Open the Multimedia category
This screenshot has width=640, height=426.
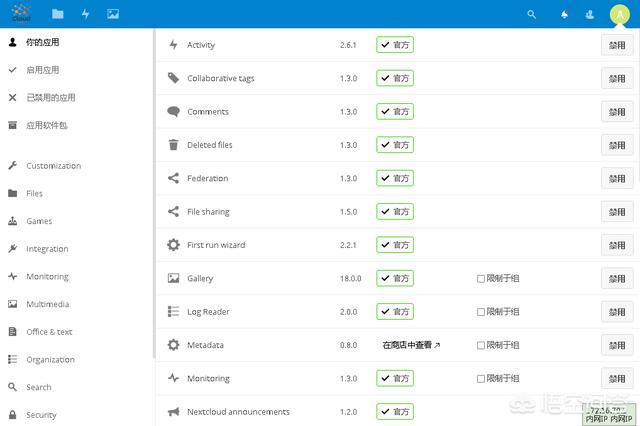48,304
